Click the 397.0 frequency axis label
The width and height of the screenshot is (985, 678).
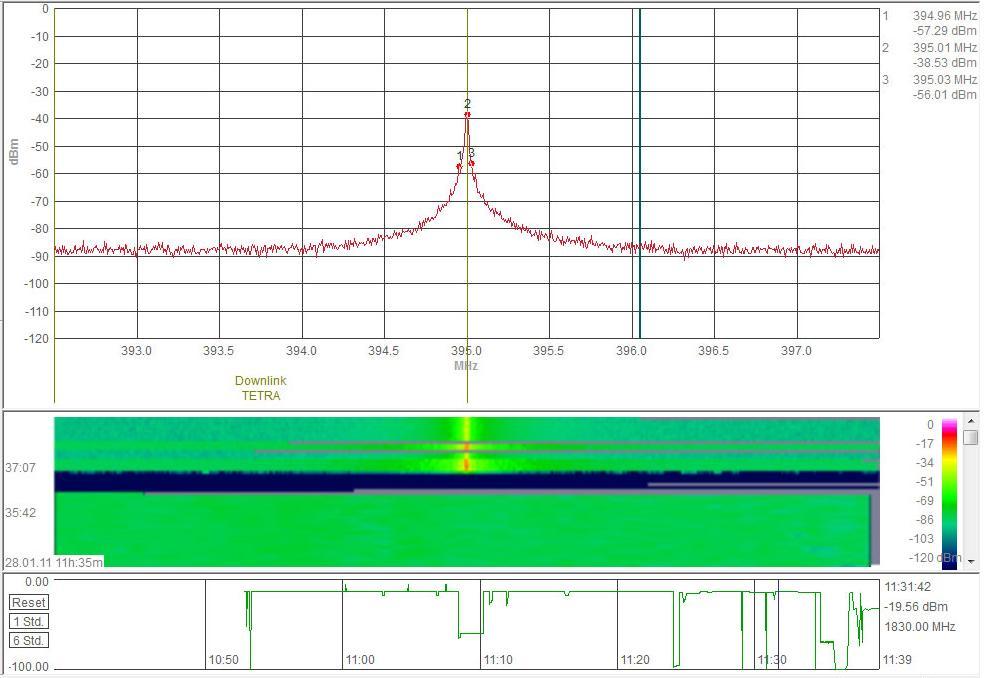click(796, 351)
